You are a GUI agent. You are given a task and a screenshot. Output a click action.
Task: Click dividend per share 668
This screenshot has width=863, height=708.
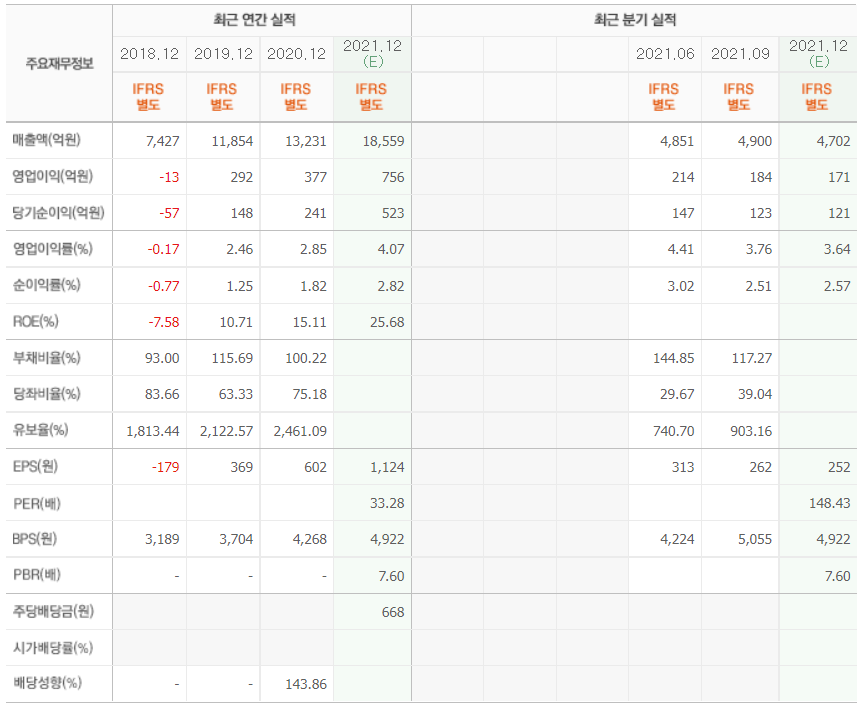point(393,612)
